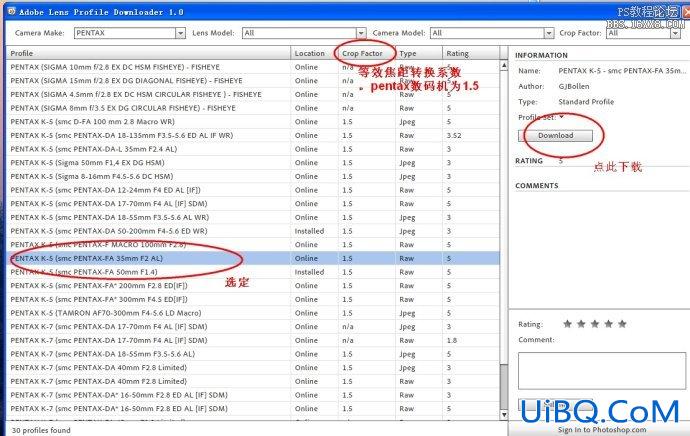This screenshot has height=436, width=690.
Task: Click the profile Name value in Information panel
Action: [622, 70]
